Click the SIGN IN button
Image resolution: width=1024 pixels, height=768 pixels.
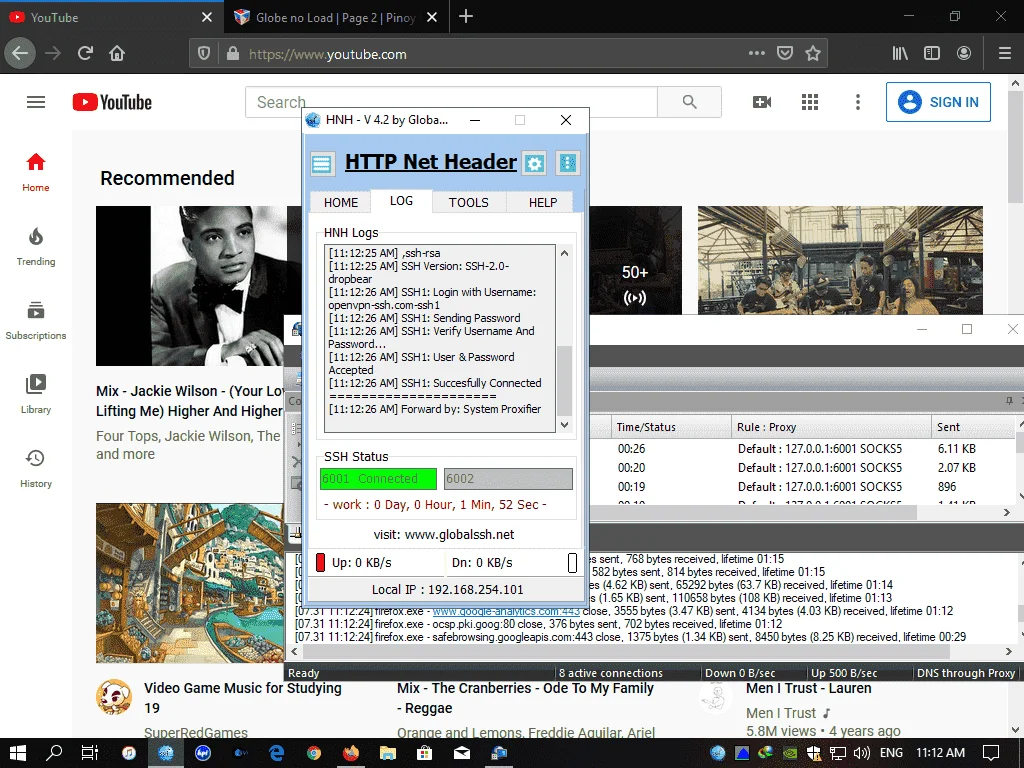click(938, 102)
